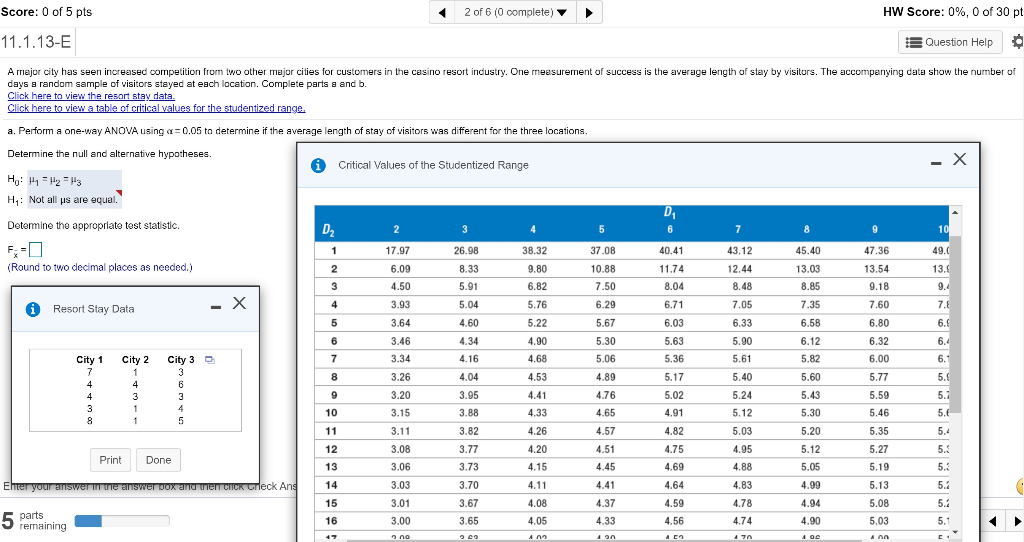The image size is (1024, 542).
Task: Click bottom-right previous arrow
Action: pyautogui.click(x=993, y=521)
